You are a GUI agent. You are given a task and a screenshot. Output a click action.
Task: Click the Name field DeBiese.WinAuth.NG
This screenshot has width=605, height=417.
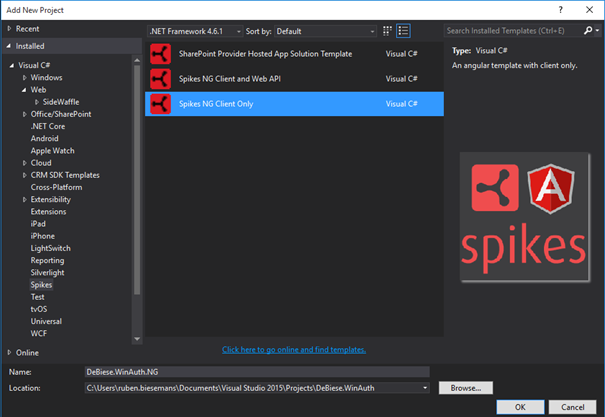click(257, 372)
